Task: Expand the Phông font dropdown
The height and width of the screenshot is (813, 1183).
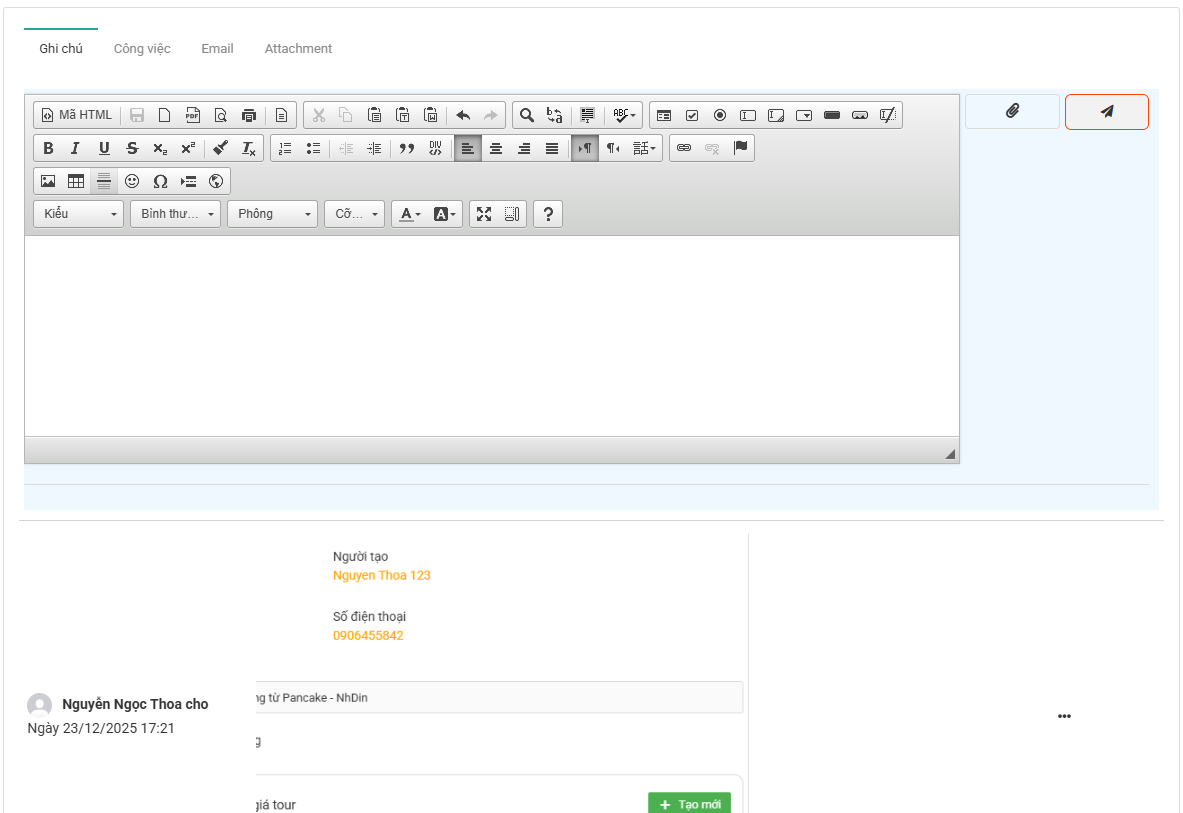Action: [272, 214]
